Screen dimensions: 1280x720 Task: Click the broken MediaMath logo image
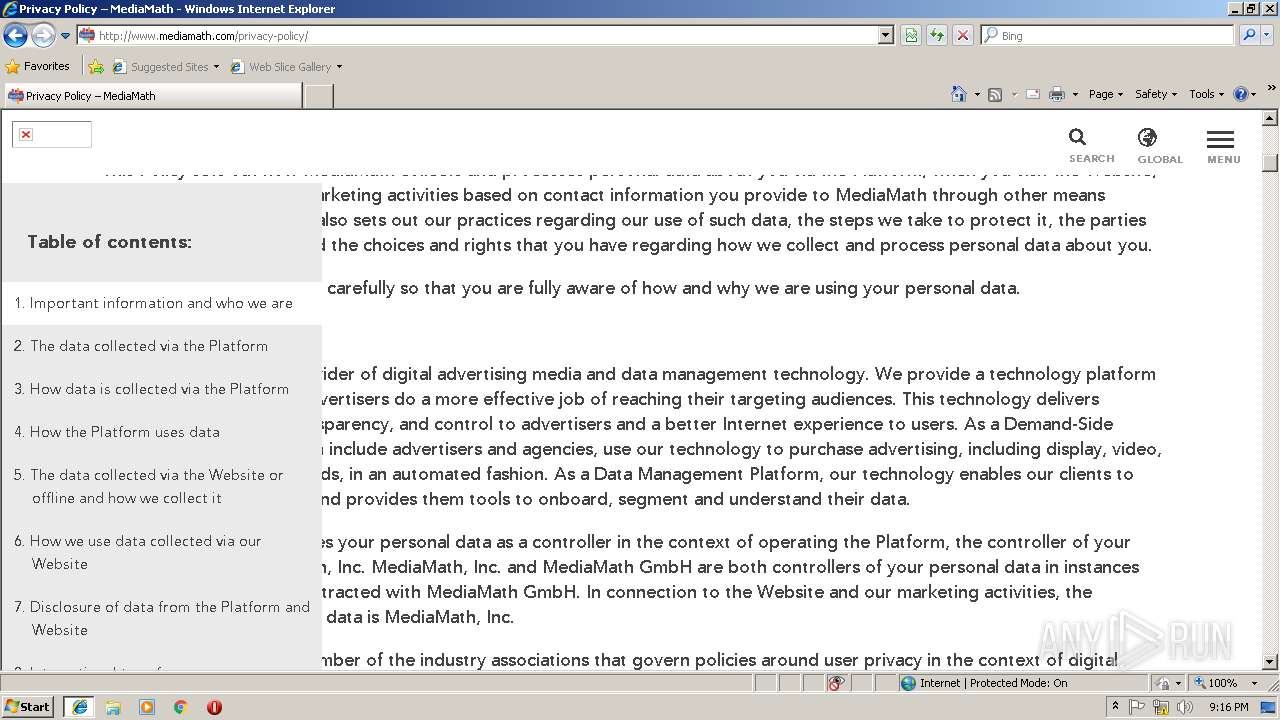(52, 134)
